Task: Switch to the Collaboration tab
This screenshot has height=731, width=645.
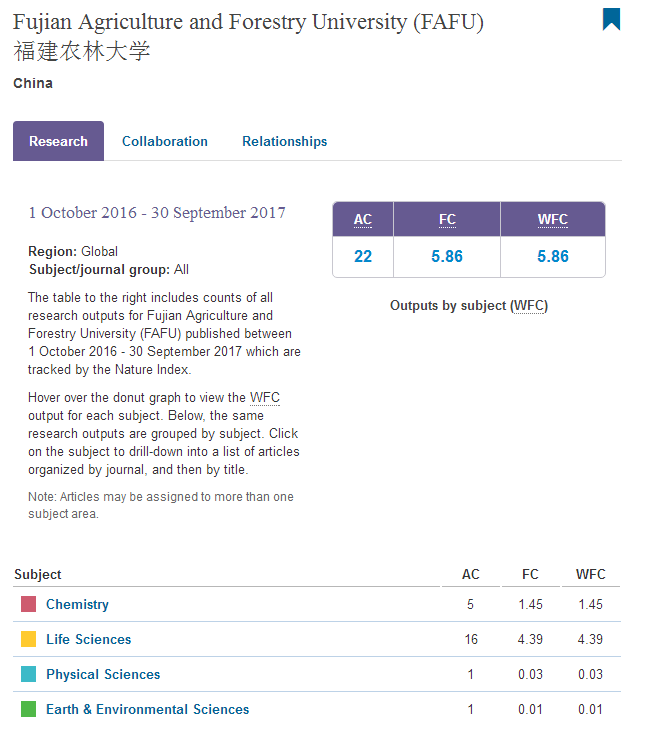Action: (x=165, y=142)
